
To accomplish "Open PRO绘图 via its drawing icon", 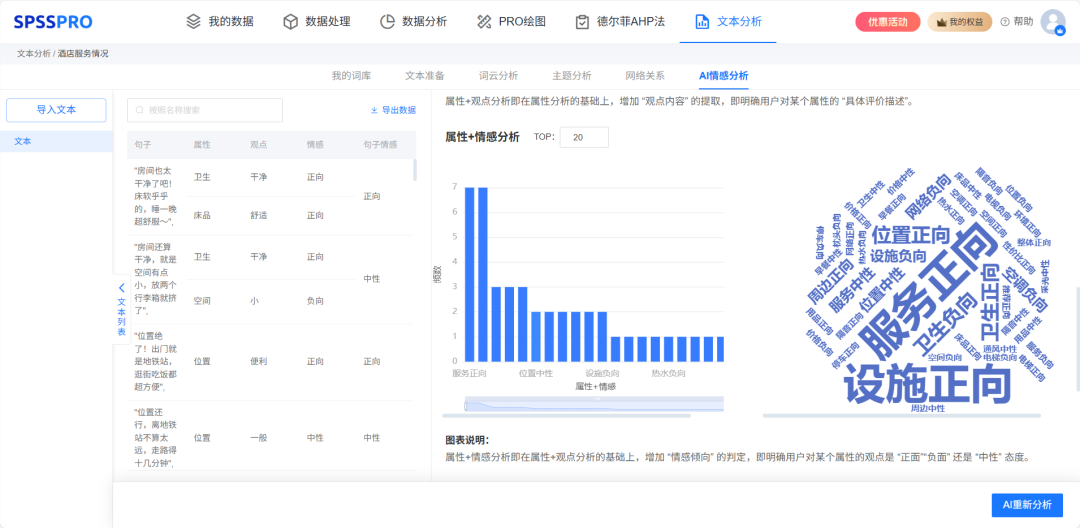I will point(485,21).
